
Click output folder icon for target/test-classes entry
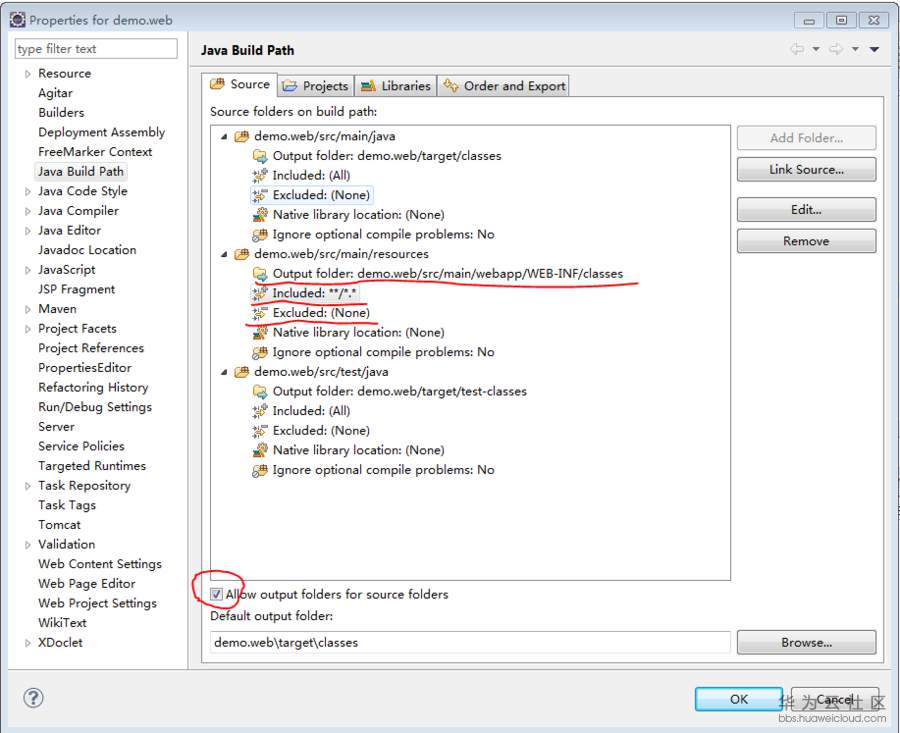pos(260,391)
